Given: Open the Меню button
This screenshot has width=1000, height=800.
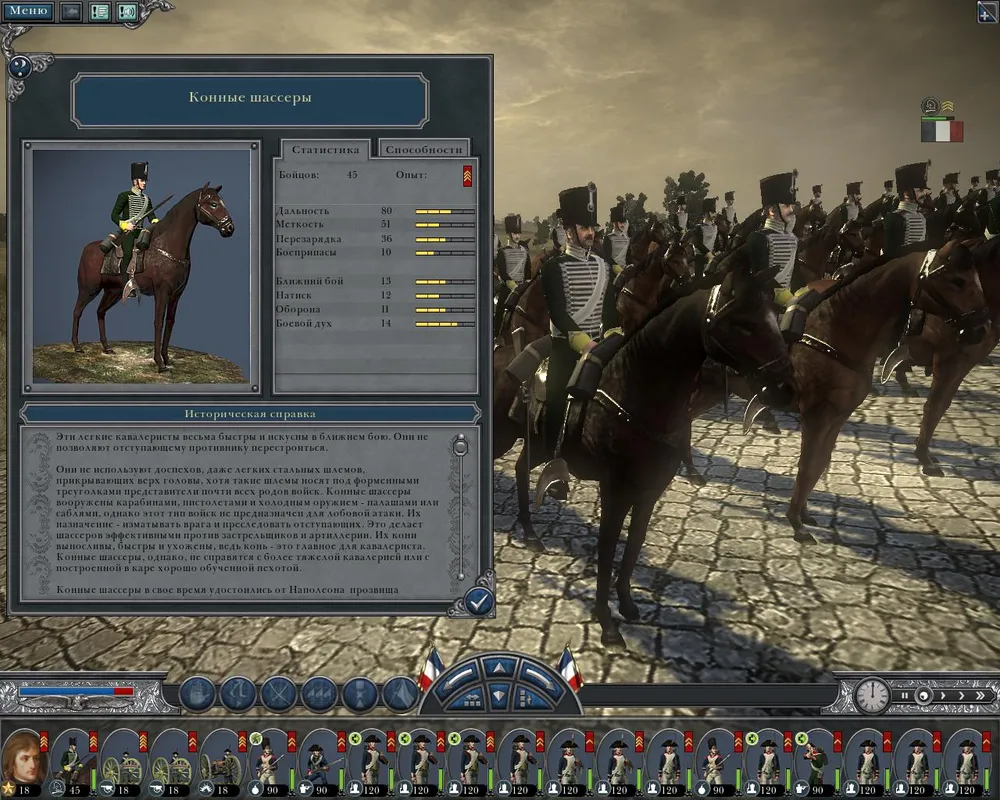Looking at the screenshot, I should point(28,11).
